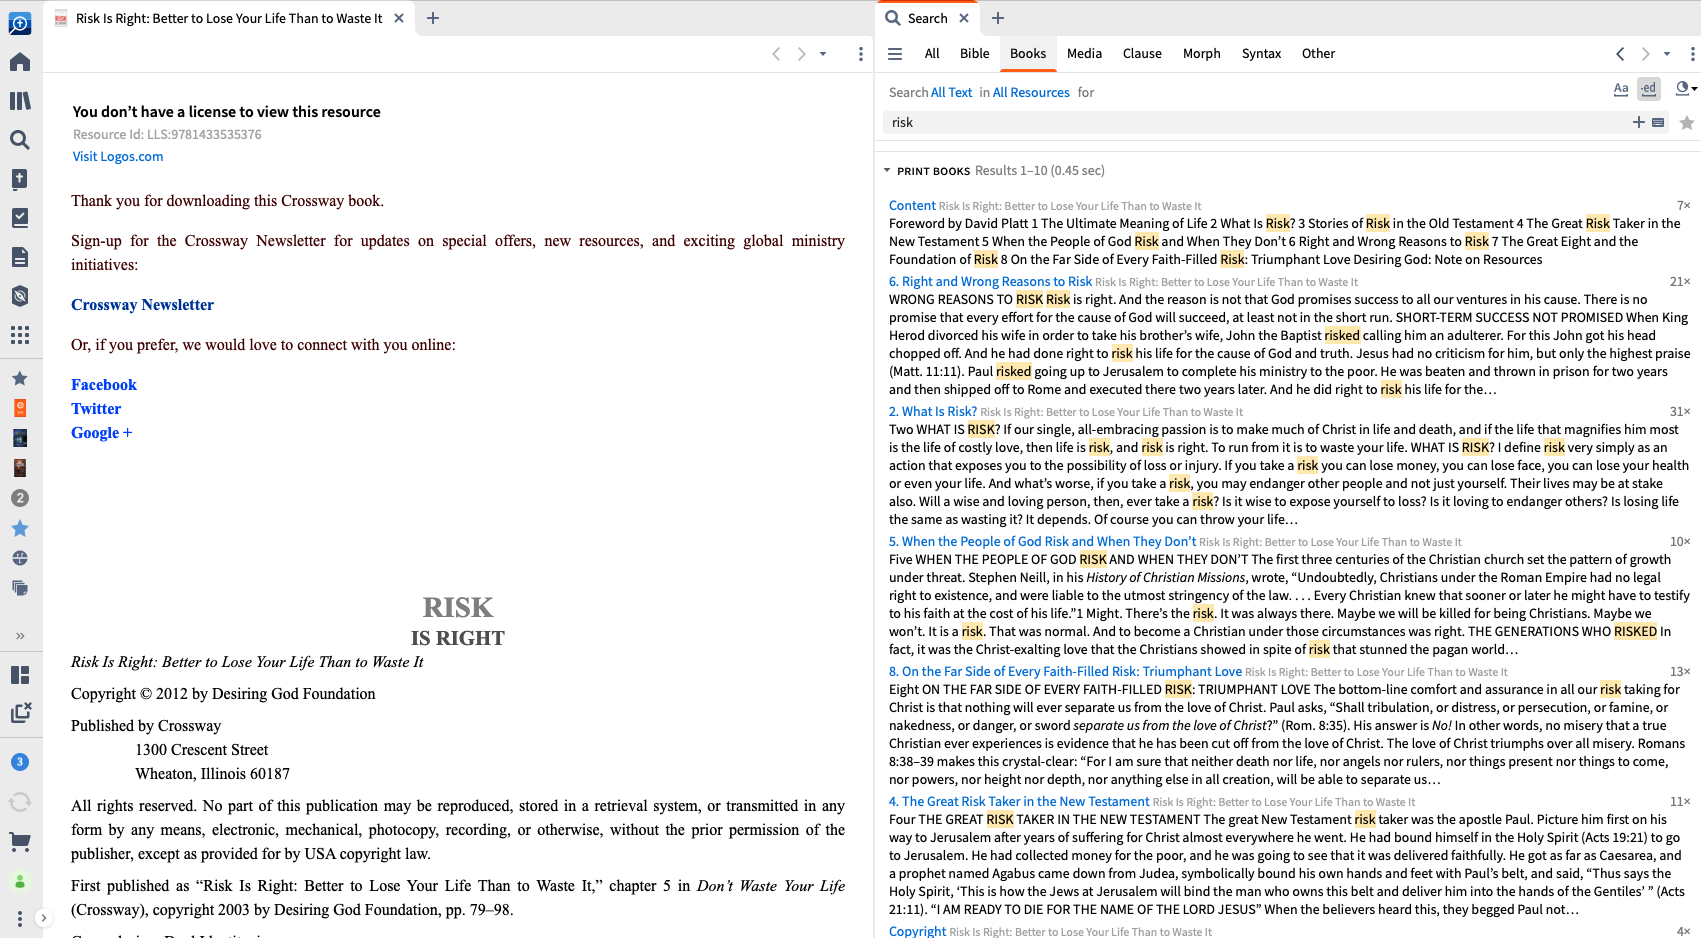The height and width of the screenshot is (938, 1701).
Task: Collapse the Print Books results section
Action: click(887, 171)
